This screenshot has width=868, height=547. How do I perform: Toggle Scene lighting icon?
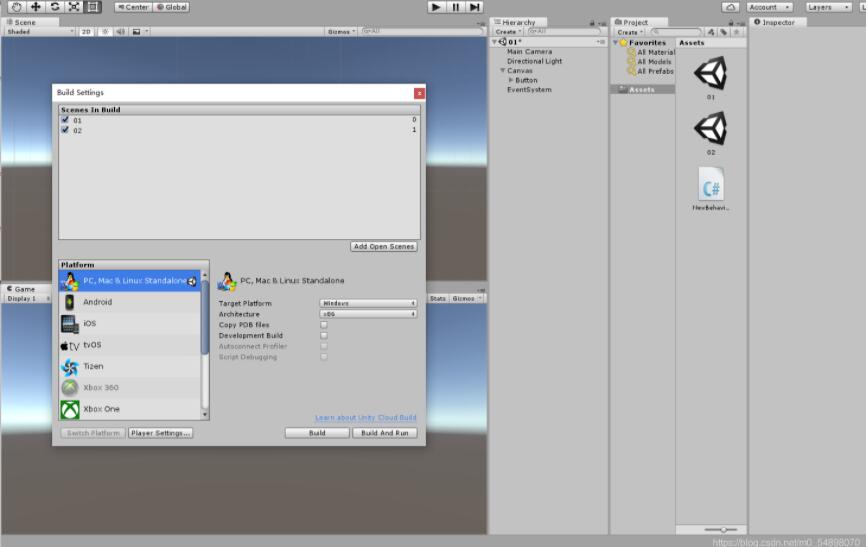pos(105,32)
